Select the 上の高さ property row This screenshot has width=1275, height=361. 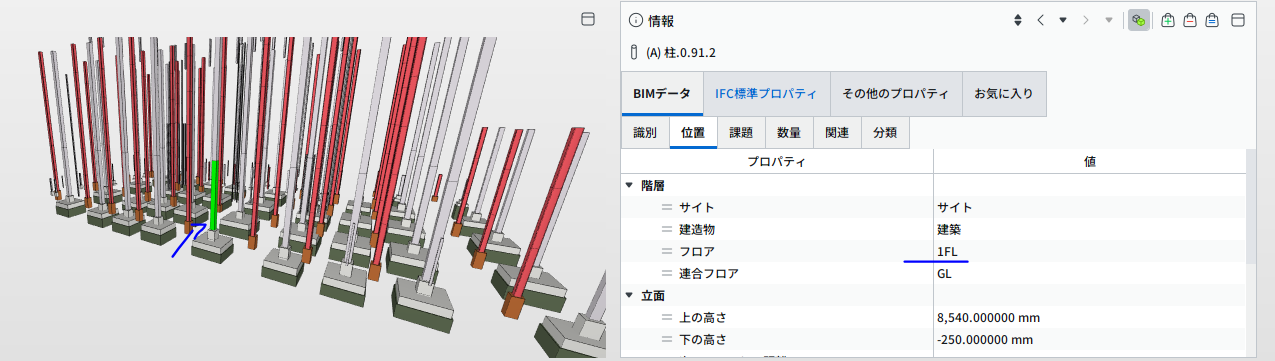[933, 317]
